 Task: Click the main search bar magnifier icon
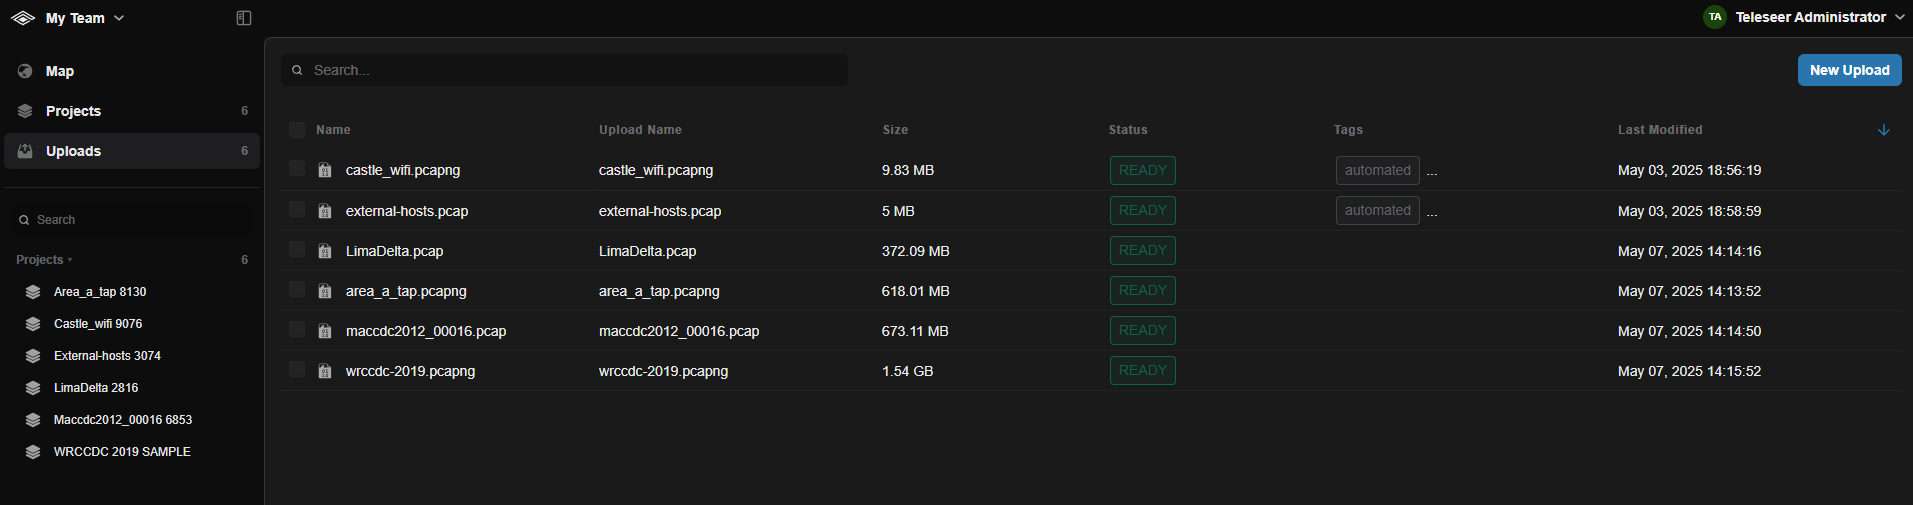pyautogui.click(x=297, y=70)
